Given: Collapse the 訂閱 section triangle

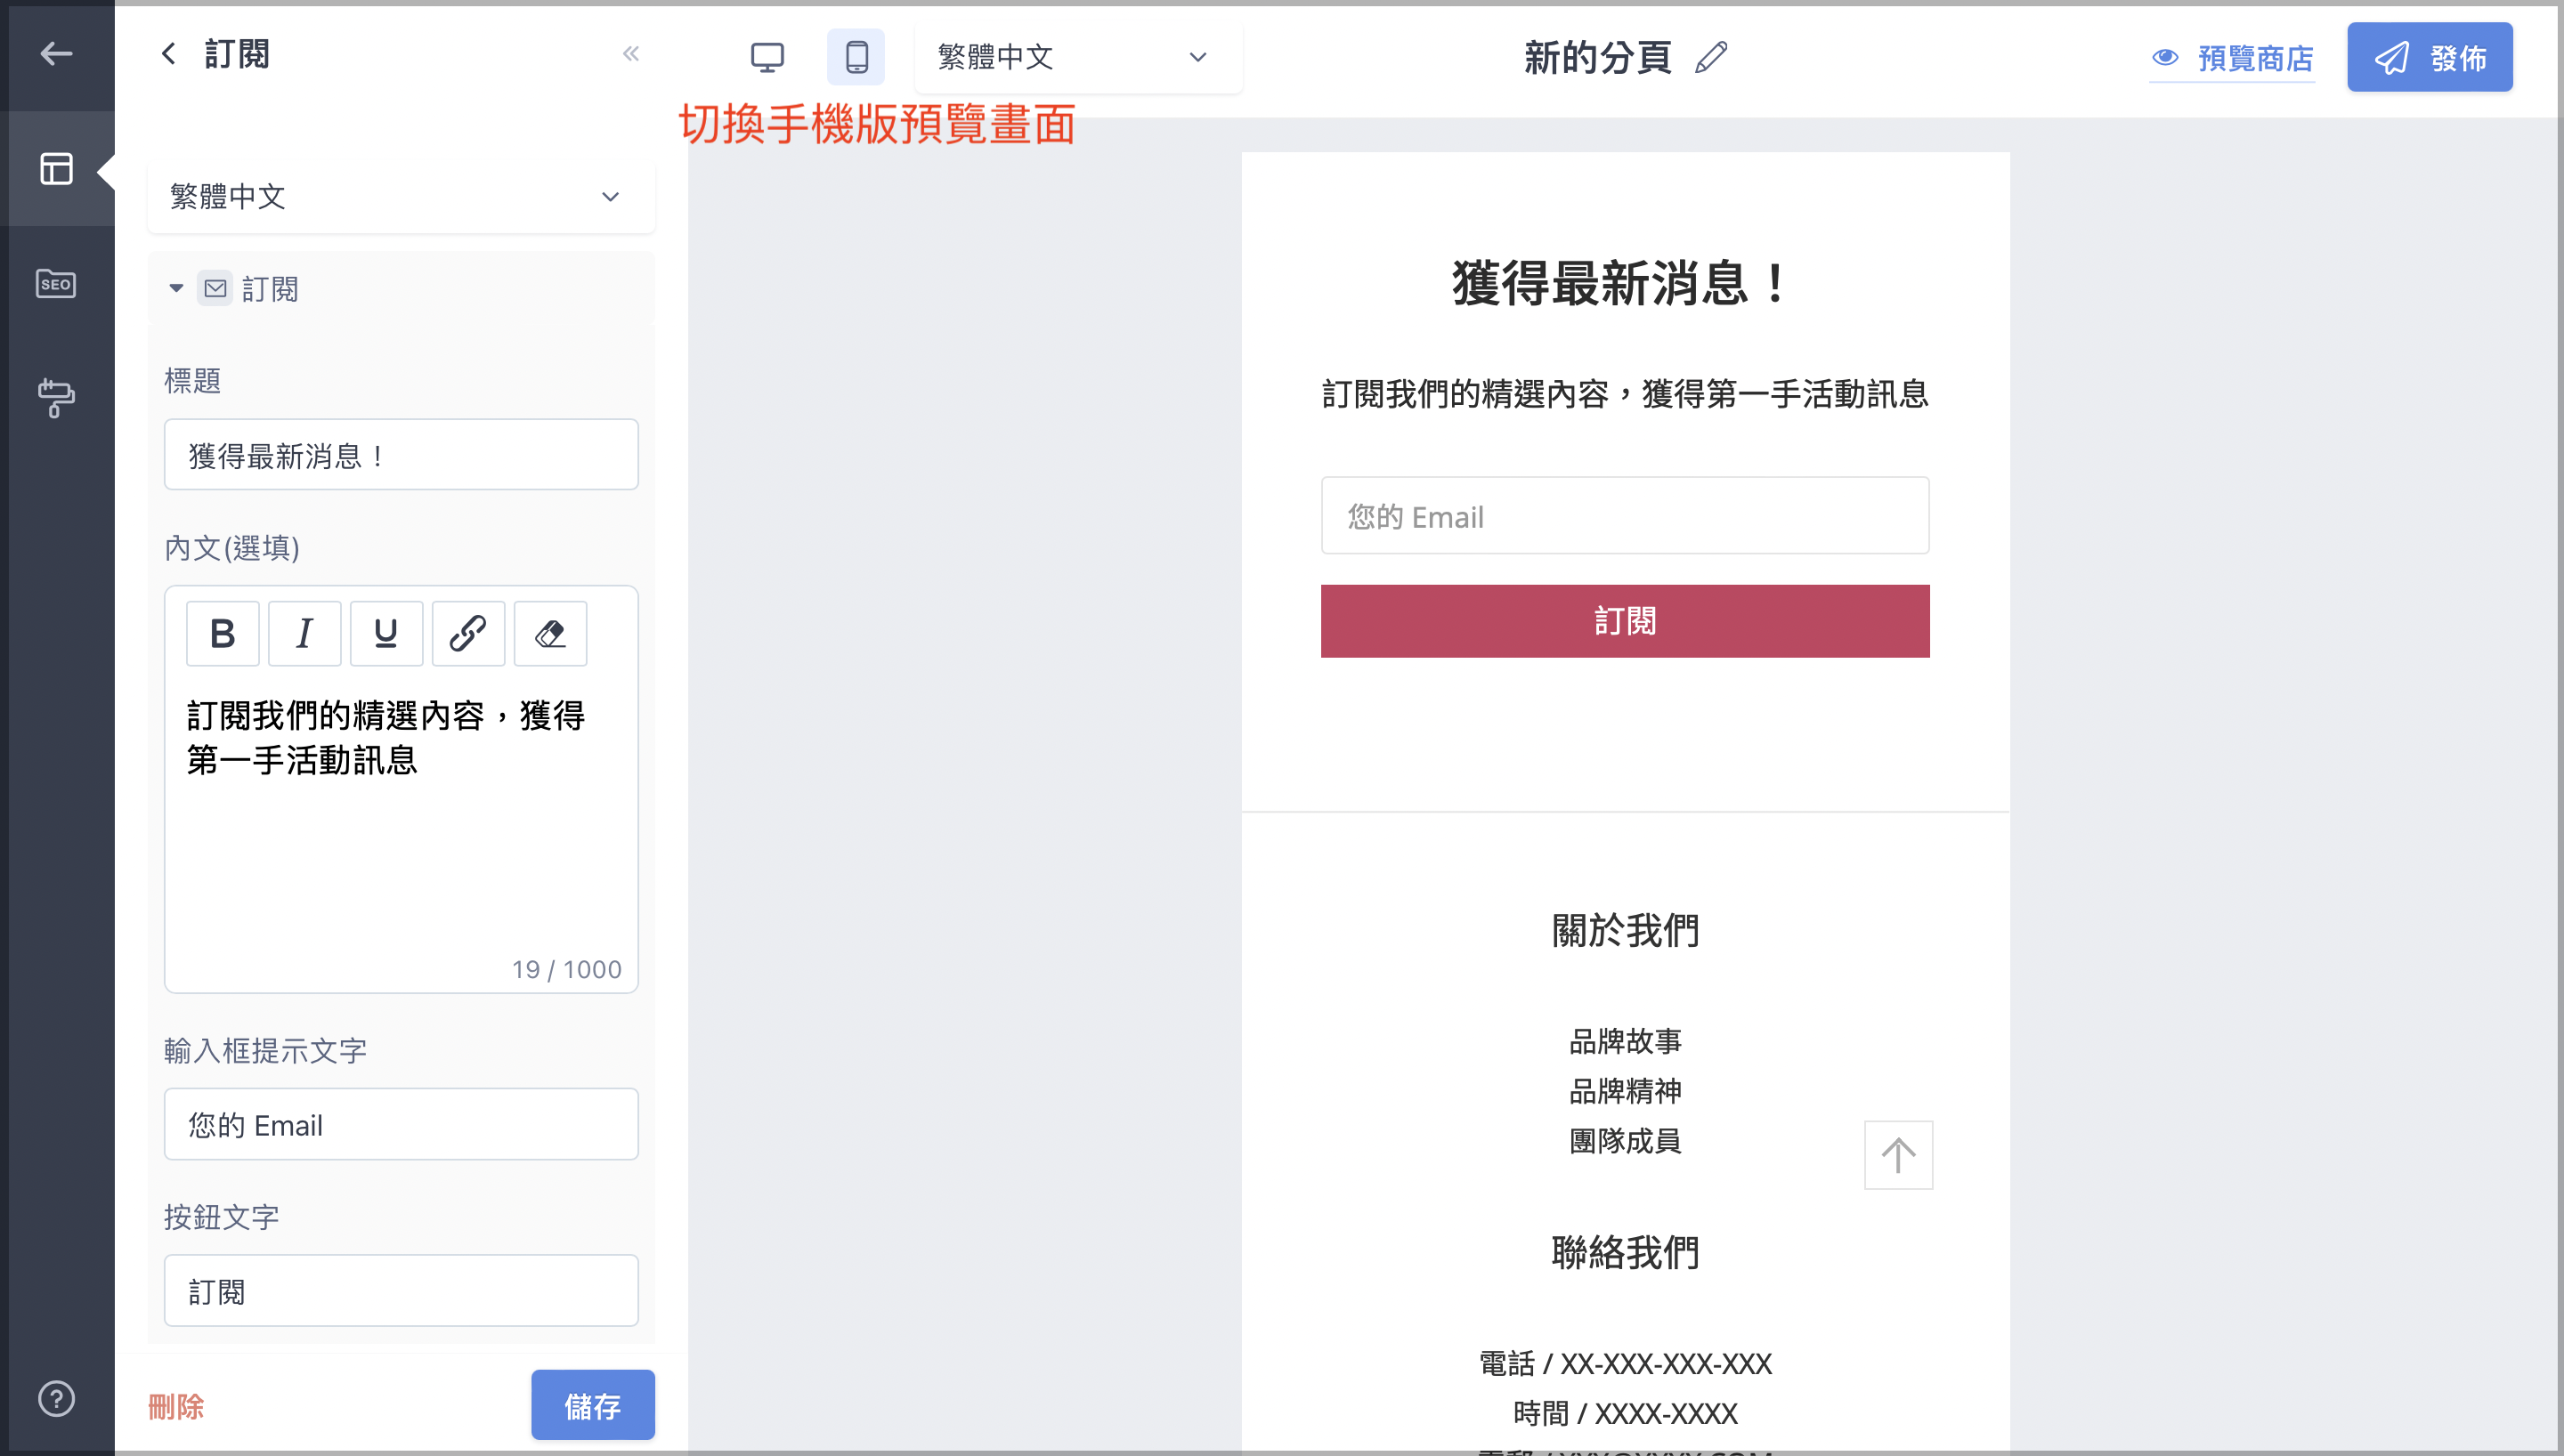Looking at the screenshot, I should pyautogui.click(x=176, y=288).
